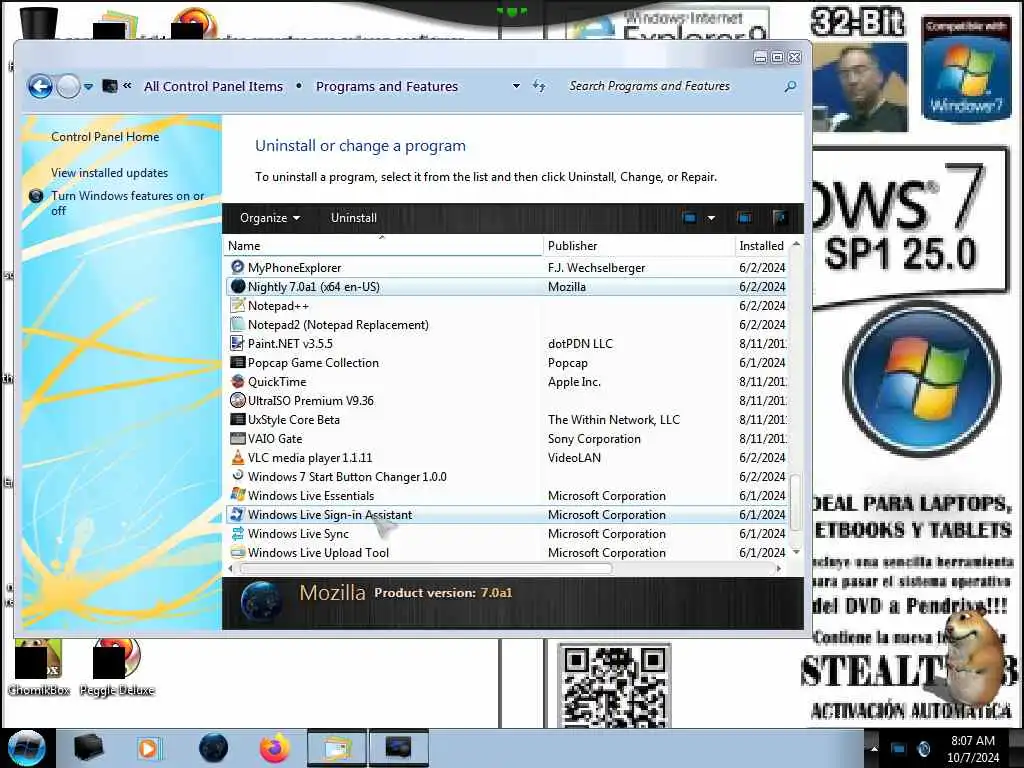
Task: Select the Windows Live Essentials icon
Action: pyautogui.click(x=237, y=495)
